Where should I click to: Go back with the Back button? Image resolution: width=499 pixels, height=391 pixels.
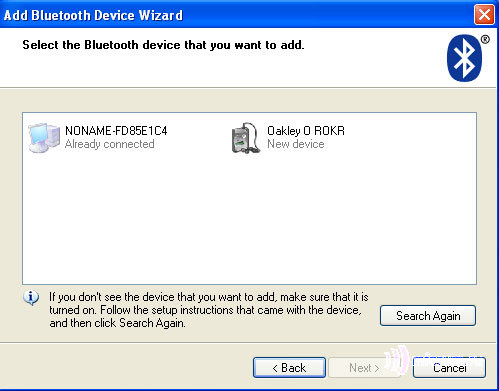(x=289, y=368)
